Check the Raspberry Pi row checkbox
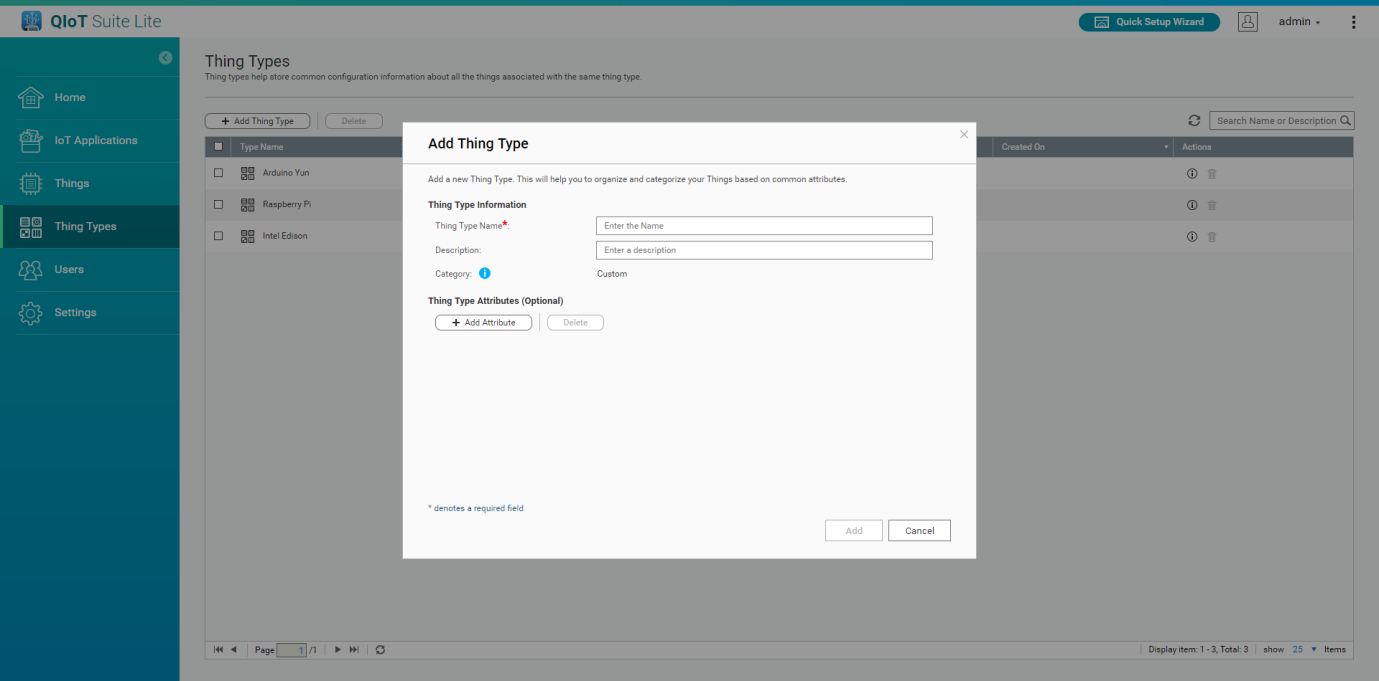 coord(219,205)
